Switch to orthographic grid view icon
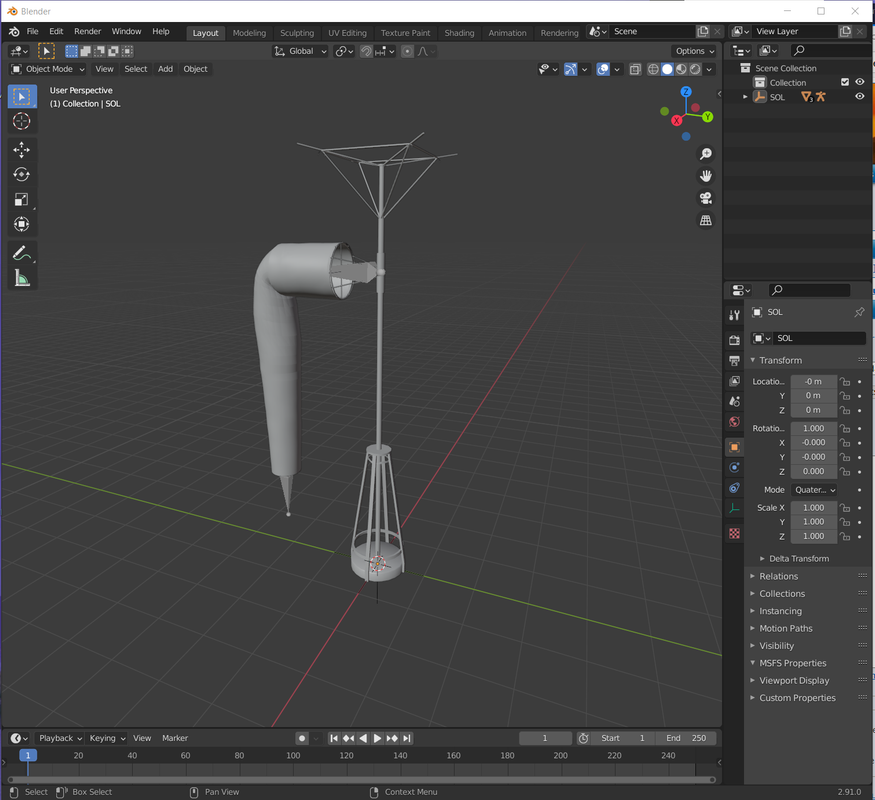Screen dimensions: 875x800 tap(706, 221)
